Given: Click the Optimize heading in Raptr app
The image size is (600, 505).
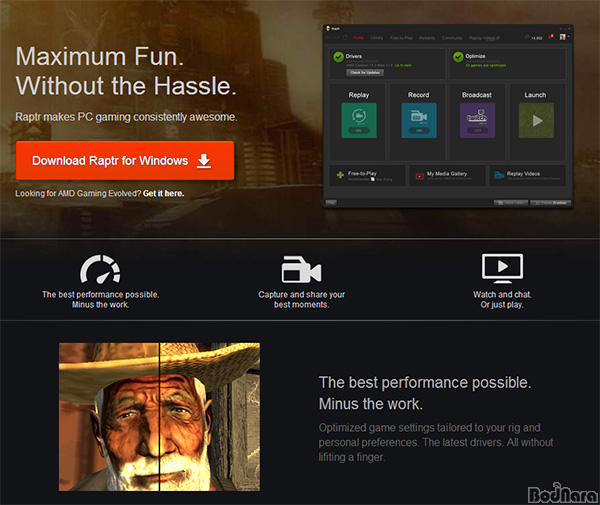Looking at the screenshot, I should pyautogui.click(x=475, y=56).
